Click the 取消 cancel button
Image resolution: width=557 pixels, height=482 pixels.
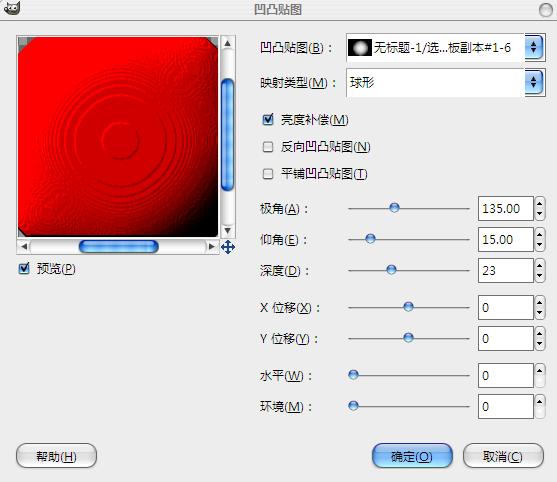coord(503,456)
